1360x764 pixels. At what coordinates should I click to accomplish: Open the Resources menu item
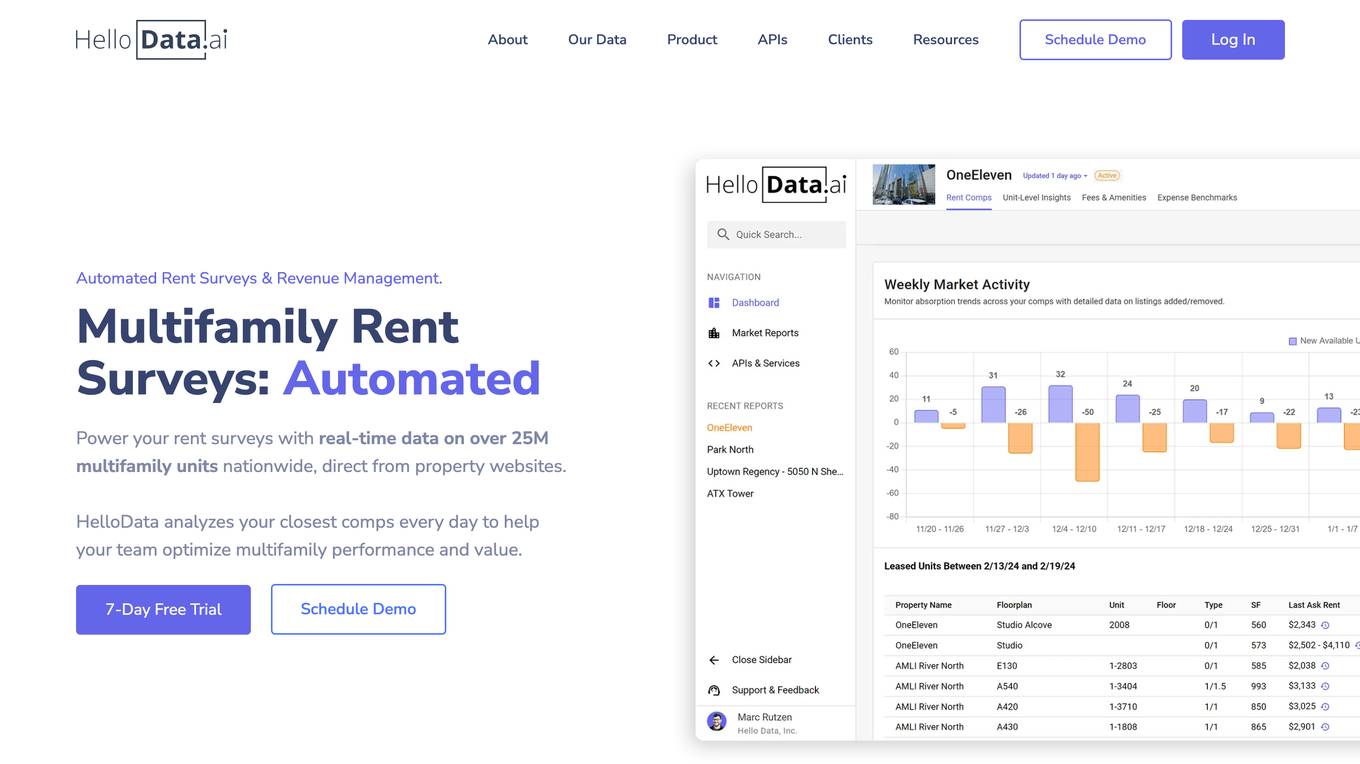[946, 40]
